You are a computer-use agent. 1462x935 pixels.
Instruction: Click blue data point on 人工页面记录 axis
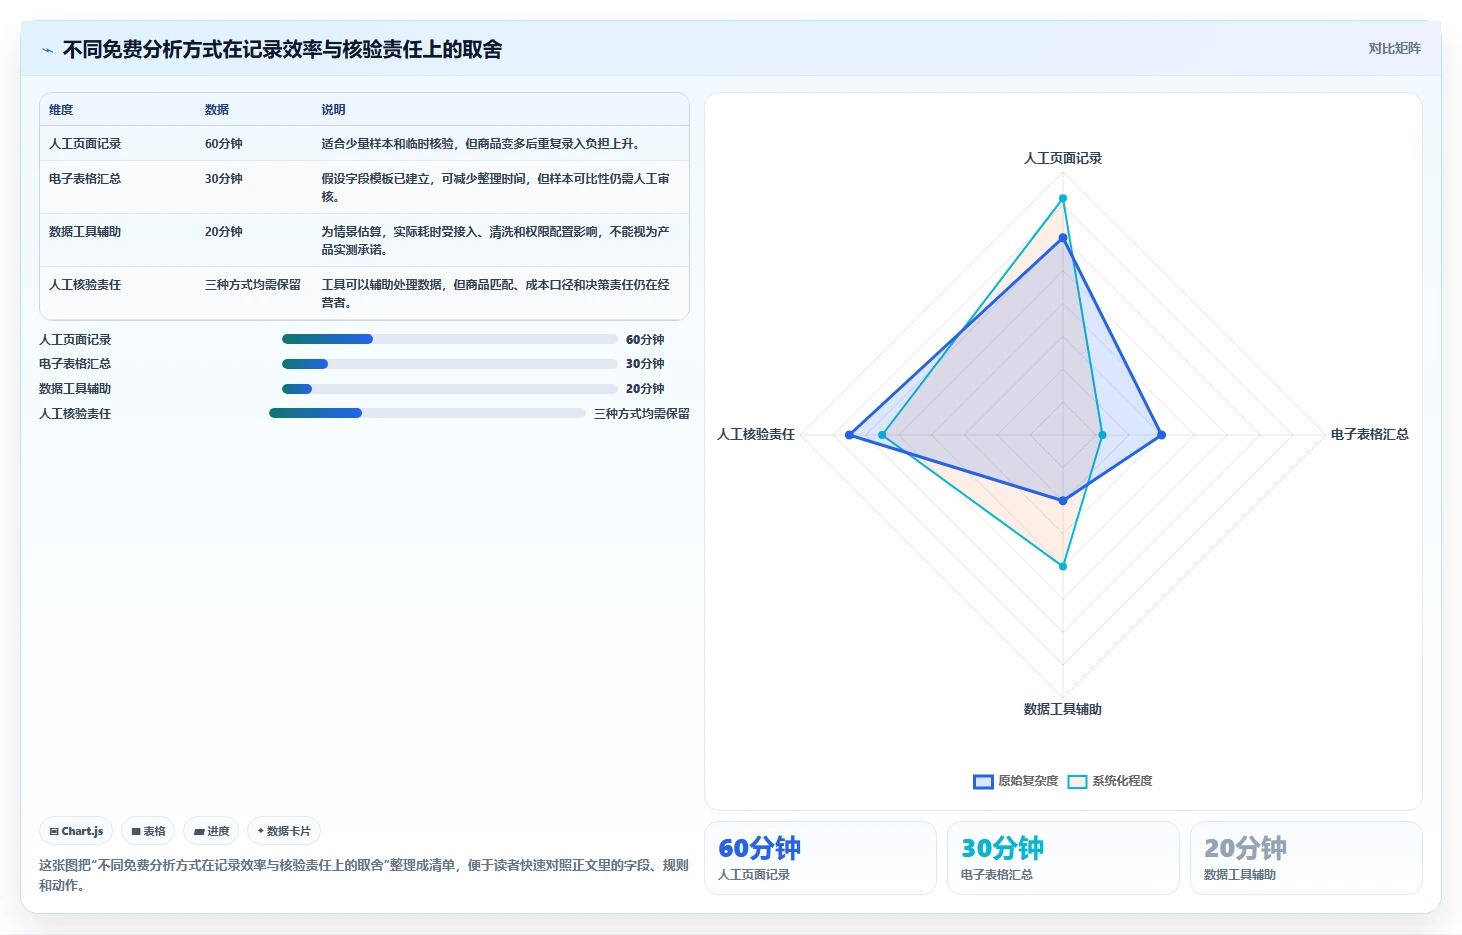click(x=1063, y=238)
